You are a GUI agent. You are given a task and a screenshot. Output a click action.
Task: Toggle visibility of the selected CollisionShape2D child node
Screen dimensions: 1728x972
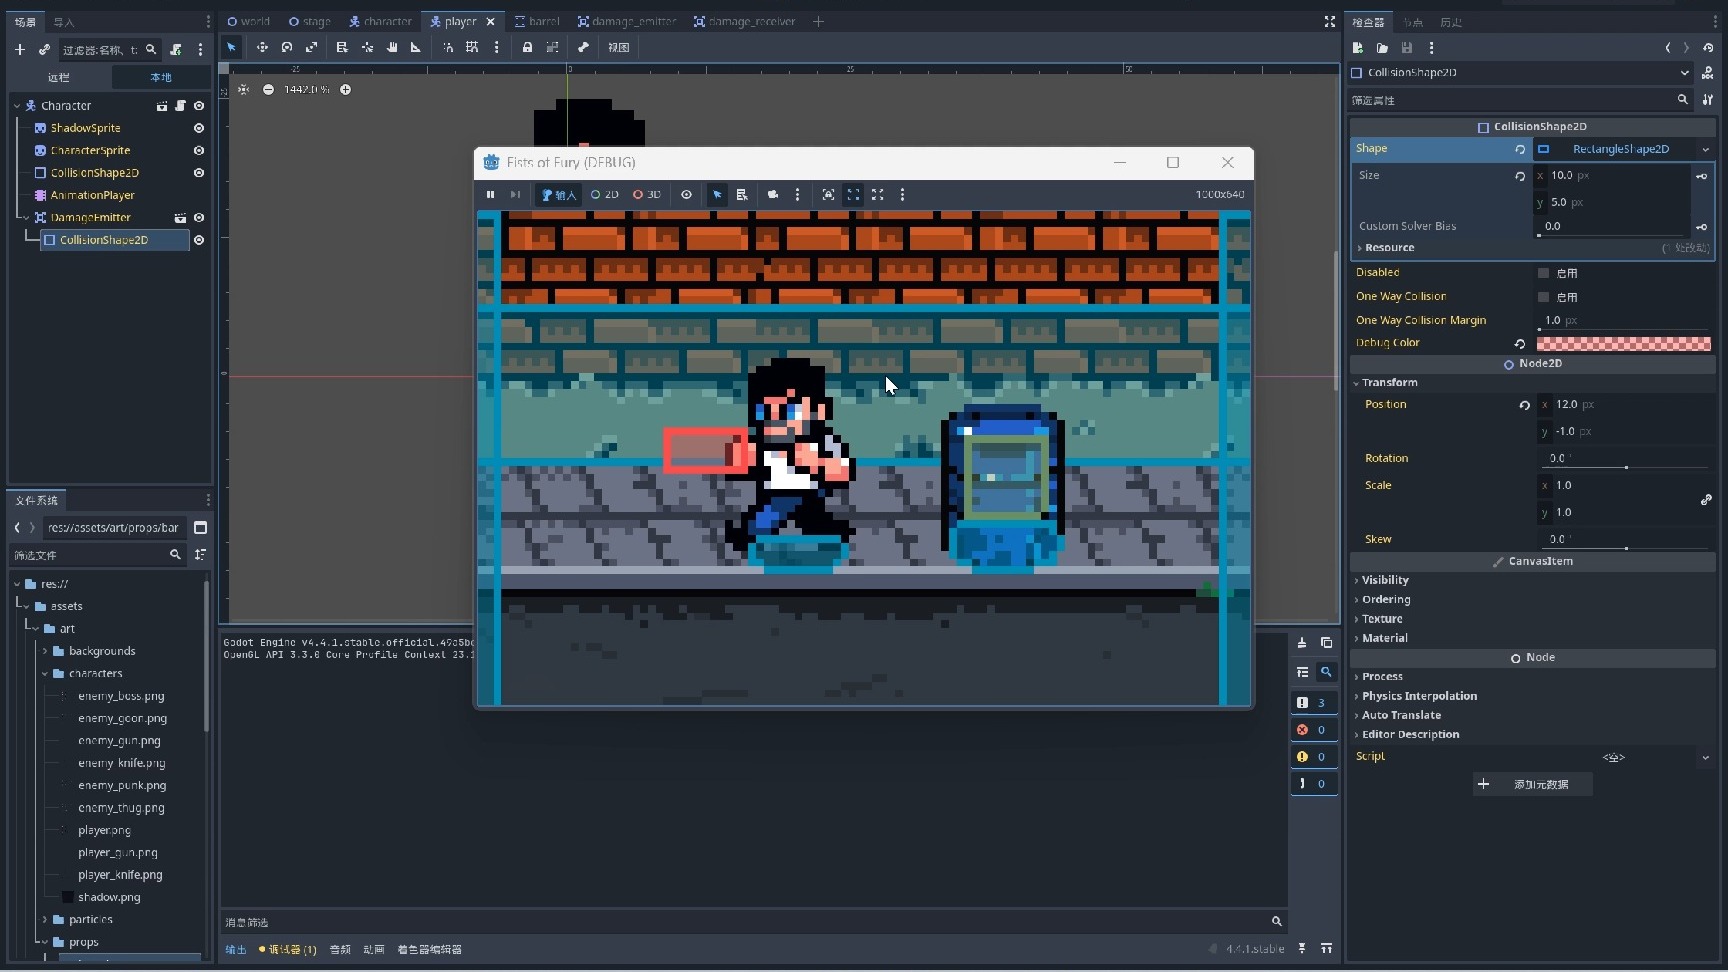point(199,240)
